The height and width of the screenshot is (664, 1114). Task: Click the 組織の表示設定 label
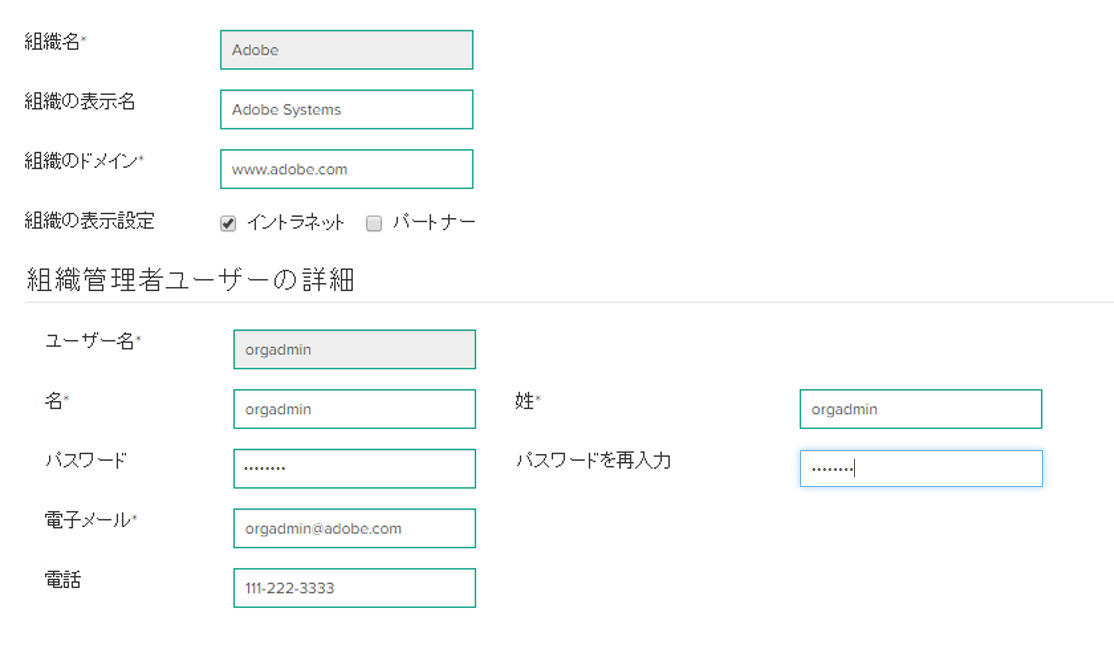tap(90, 221)
